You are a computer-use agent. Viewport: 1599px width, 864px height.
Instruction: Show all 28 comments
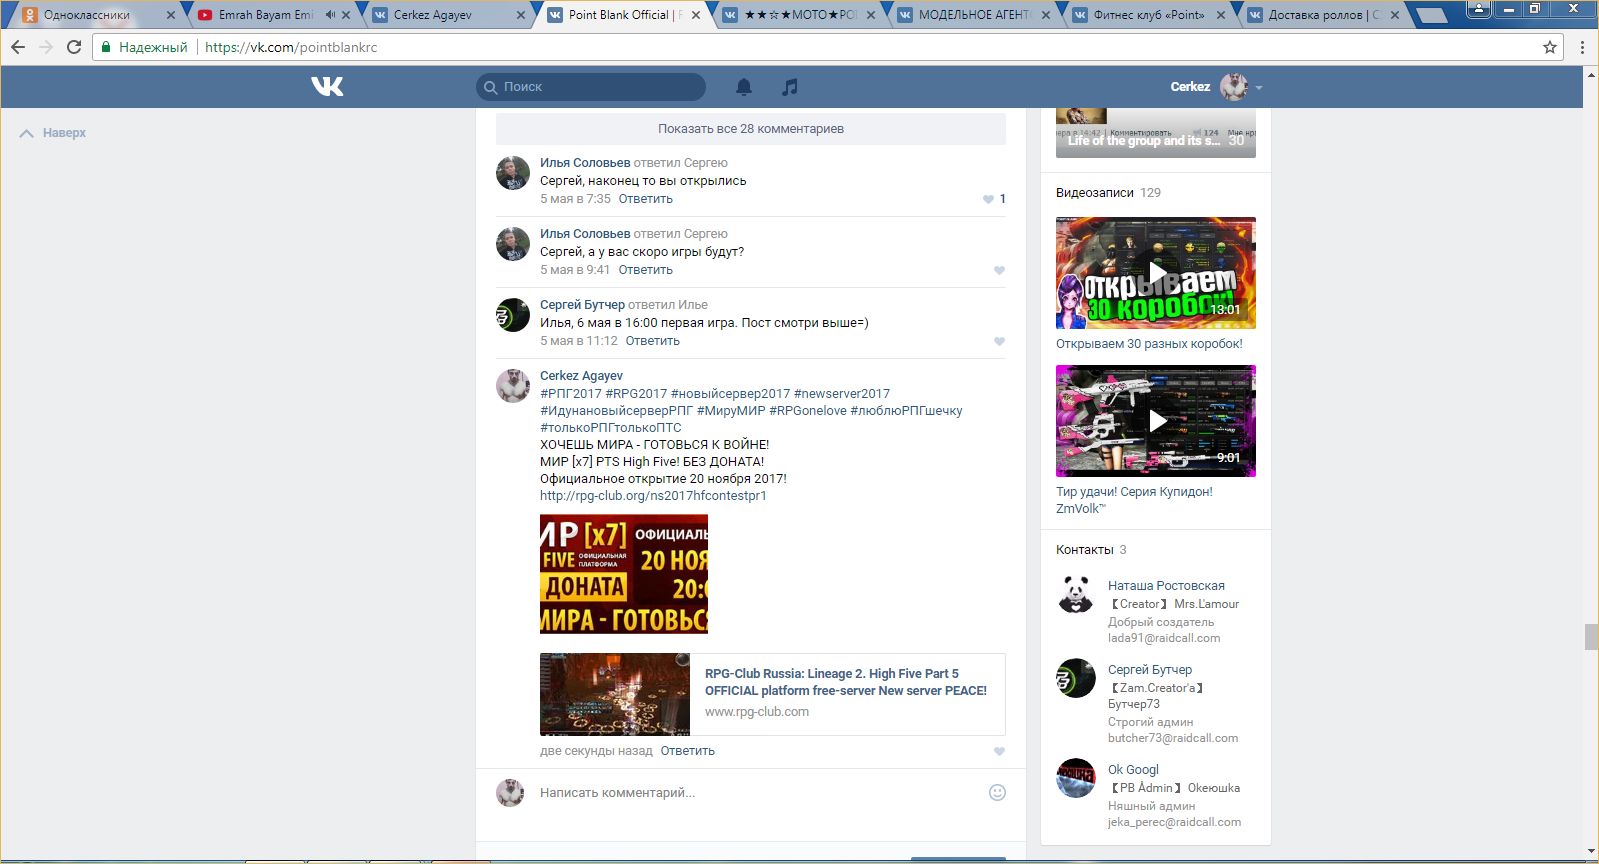tap(750, 129)
